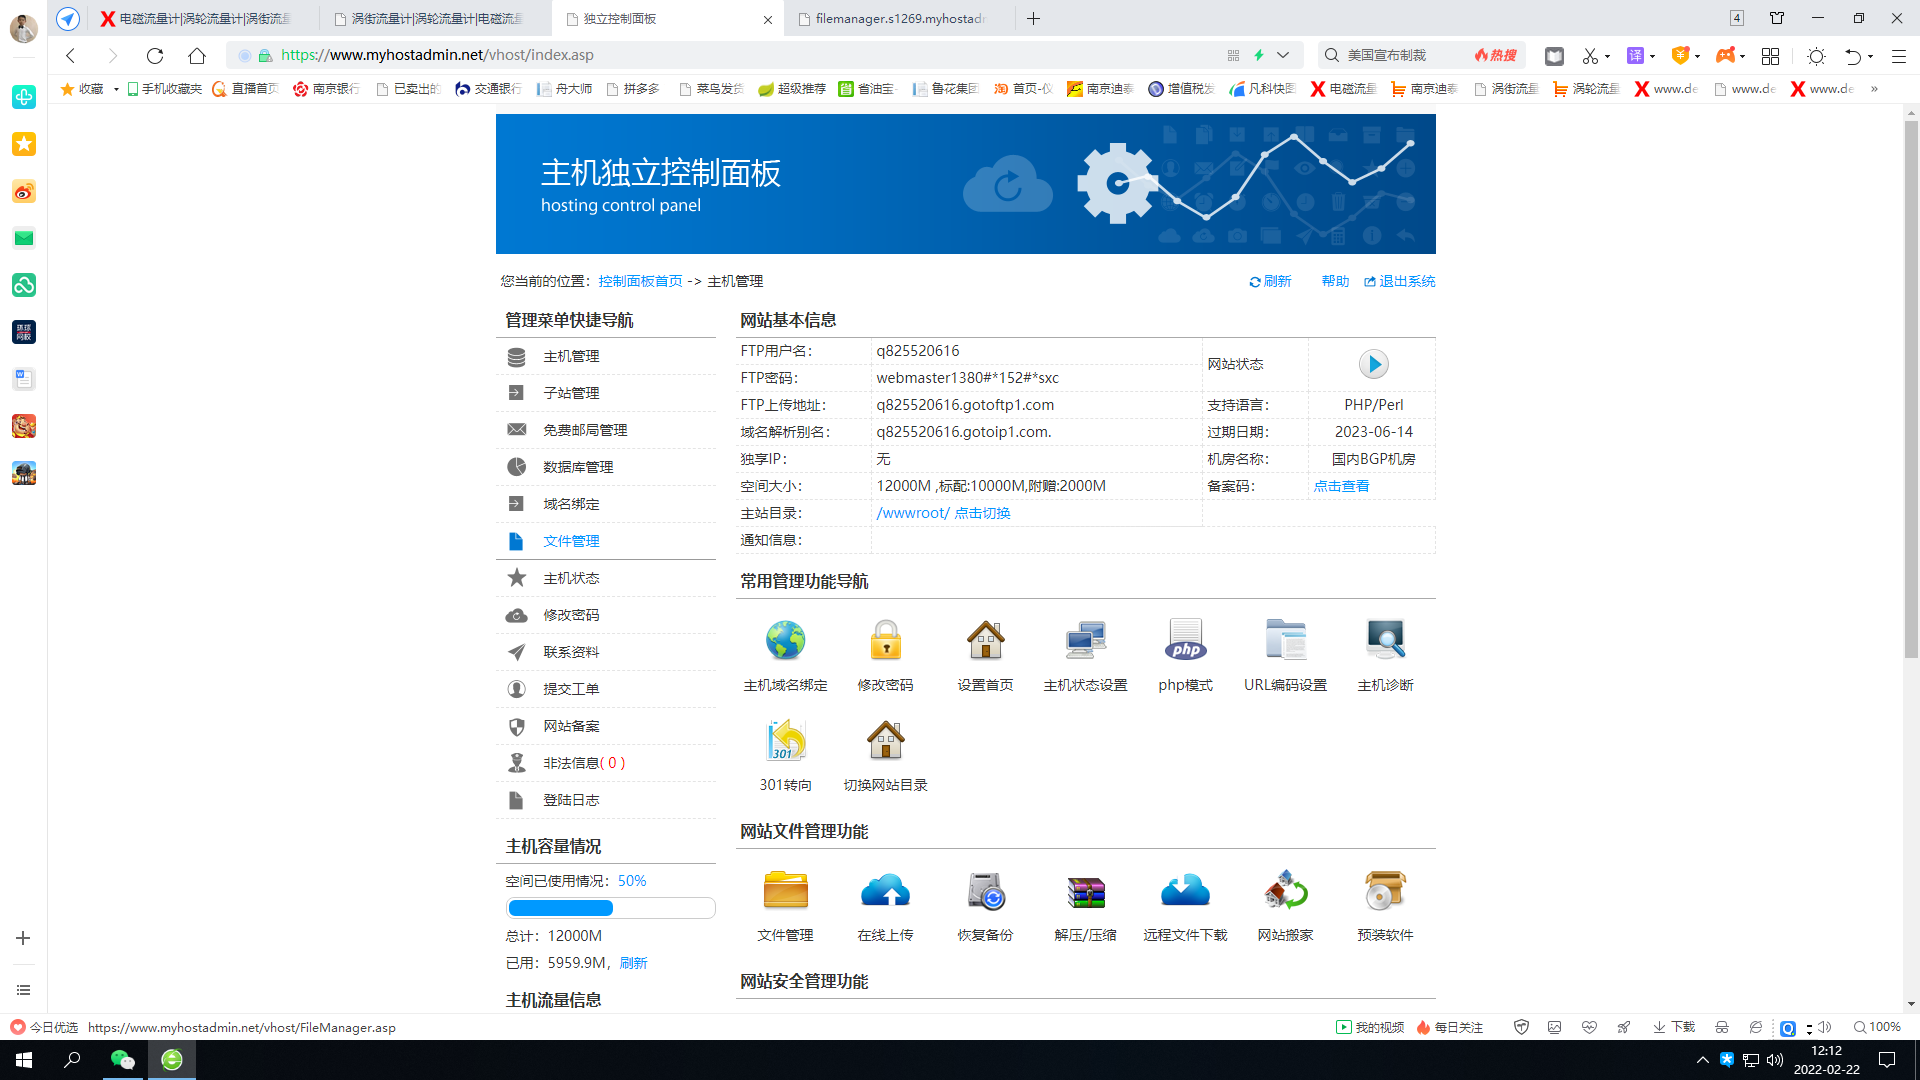Viewport: 1920px width, 1080px height.
Task: Open the 文件管理 folder icon
Action: (x=786, y=889)
